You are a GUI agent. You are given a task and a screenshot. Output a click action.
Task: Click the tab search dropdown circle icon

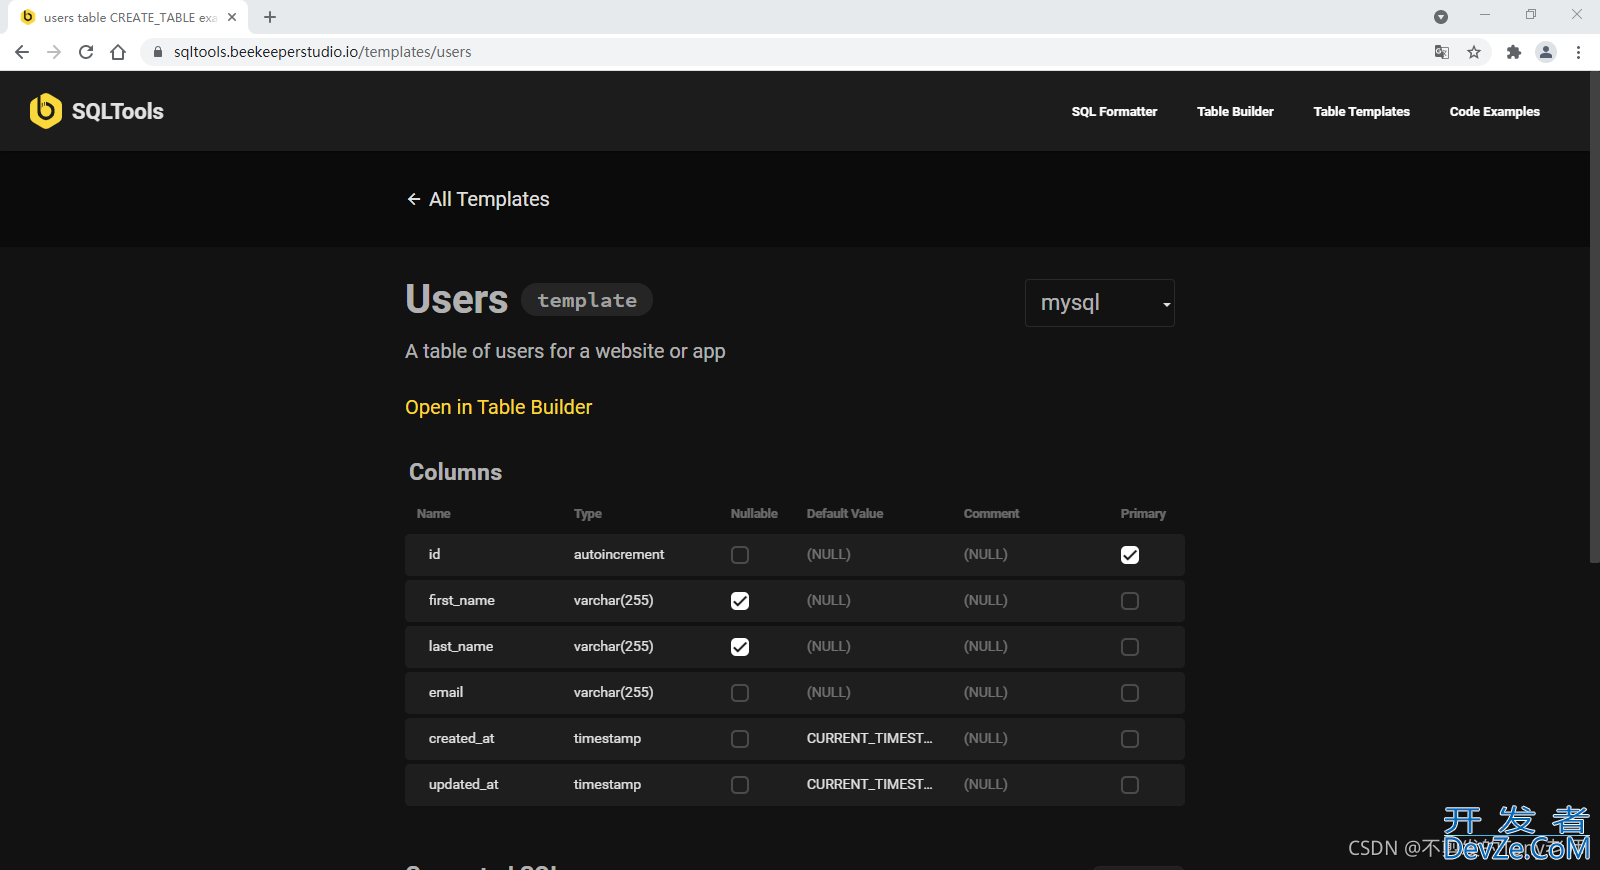[1441, 17]
